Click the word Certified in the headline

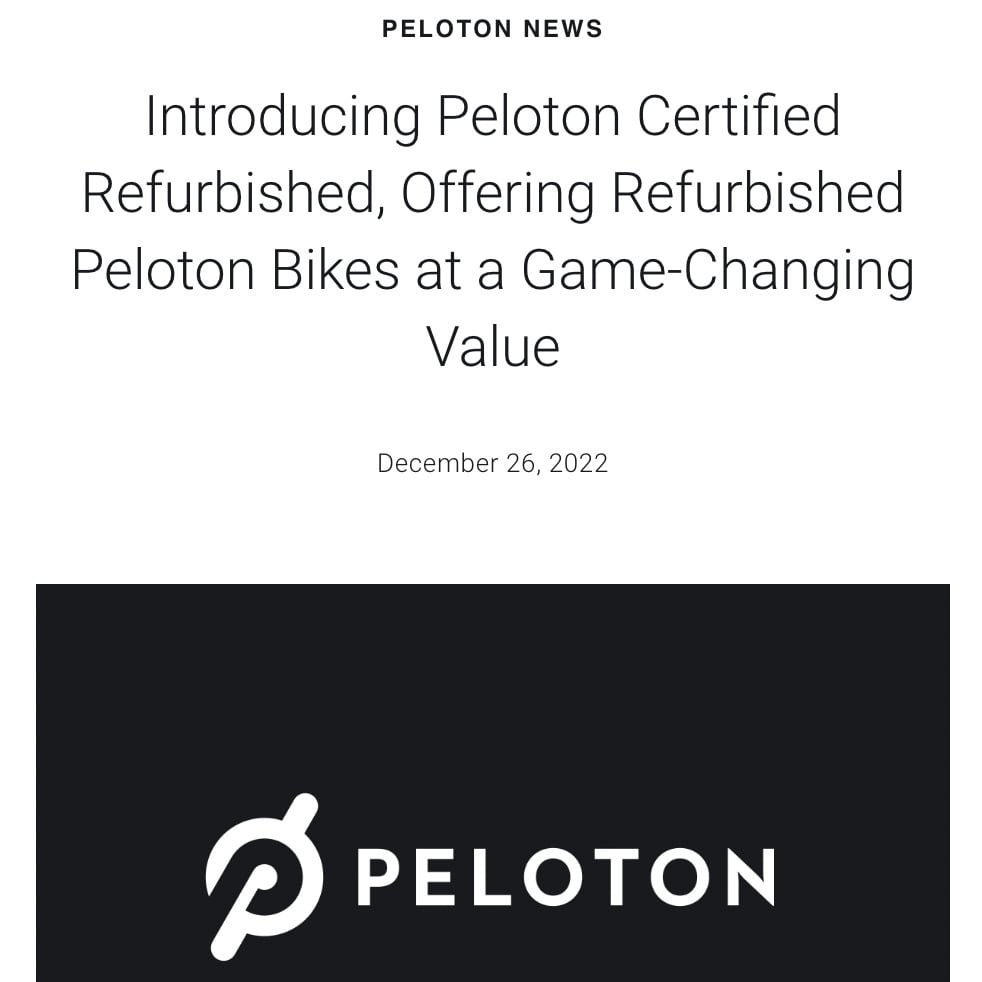coord(739,116)
